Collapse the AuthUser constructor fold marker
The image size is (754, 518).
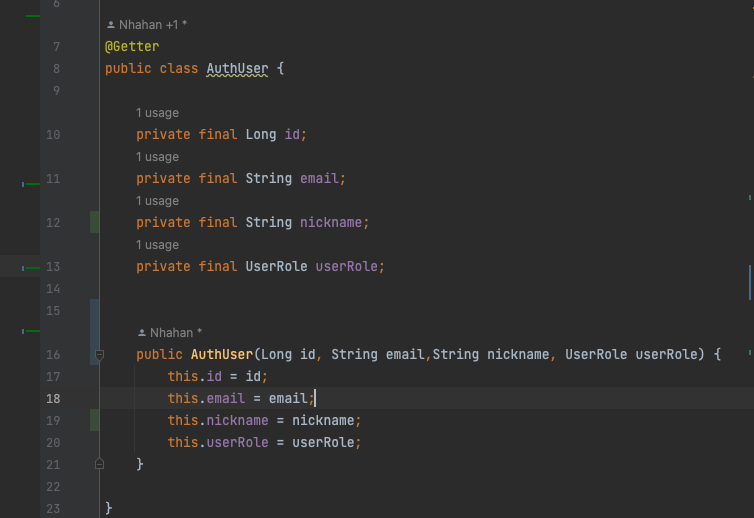100,355
